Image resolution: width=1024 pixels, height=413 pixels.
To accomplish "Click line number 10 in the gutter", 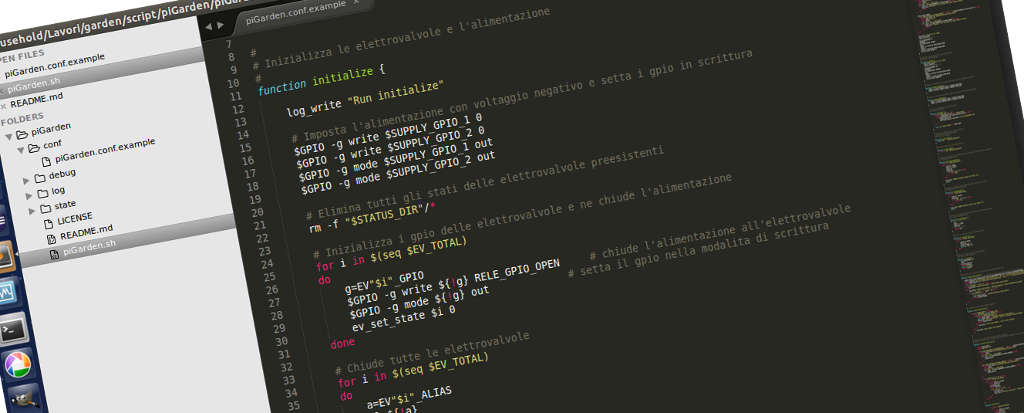I will (x=232, y=83).
